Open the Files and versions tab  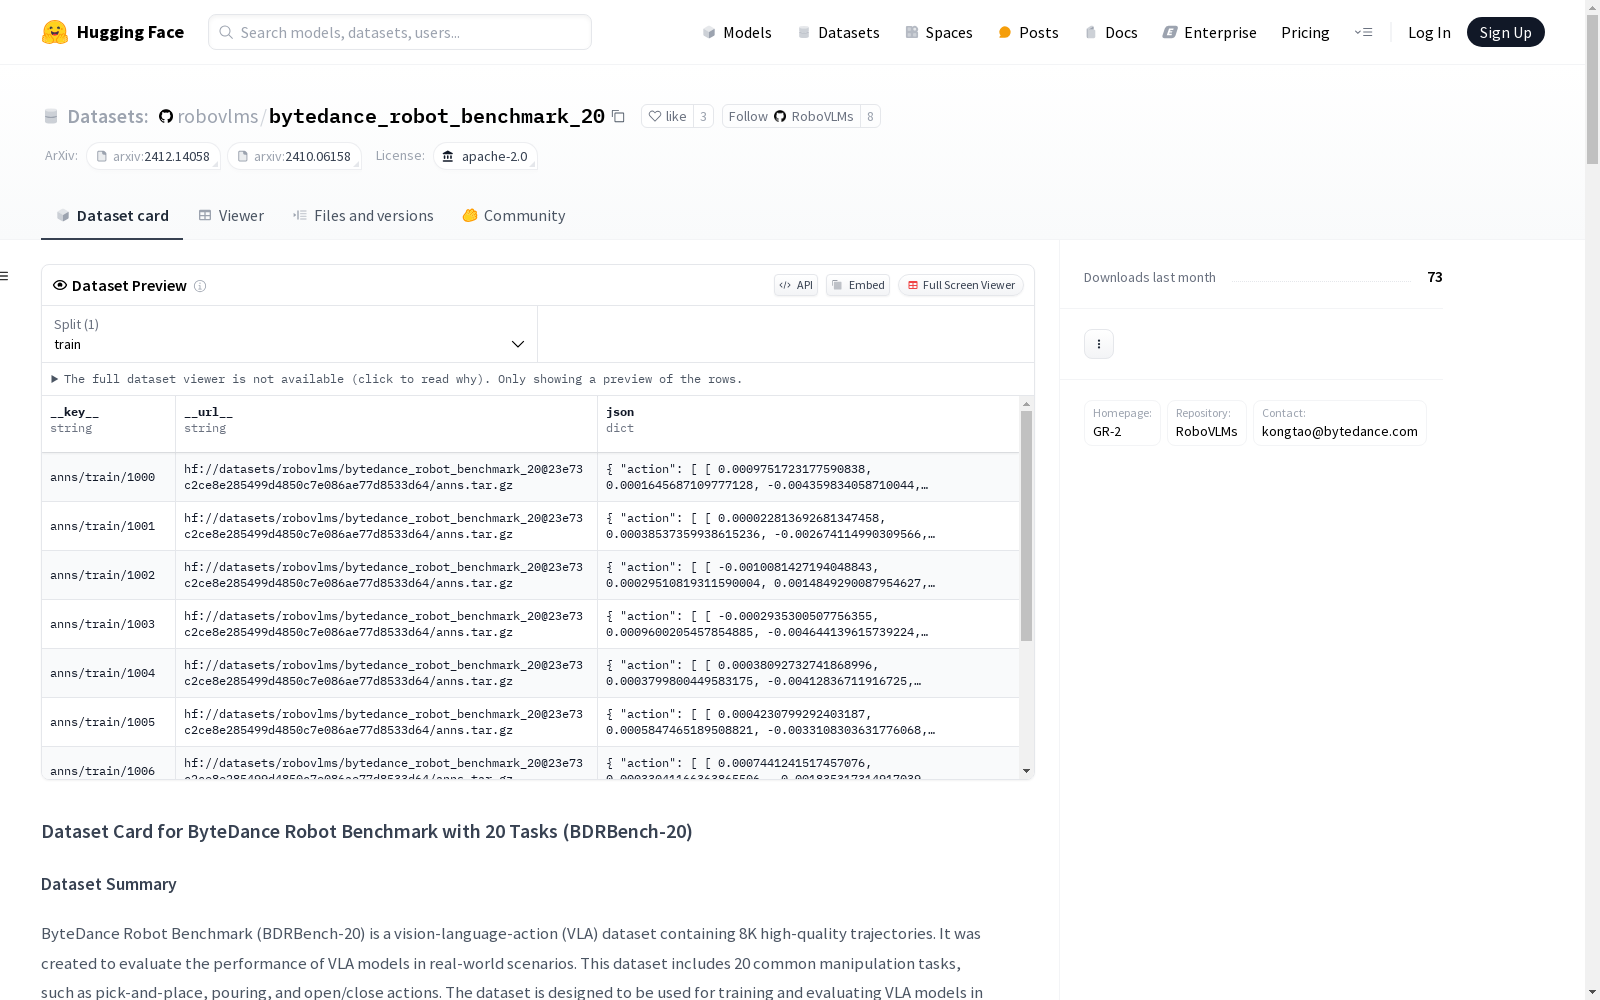coord(363,216)
